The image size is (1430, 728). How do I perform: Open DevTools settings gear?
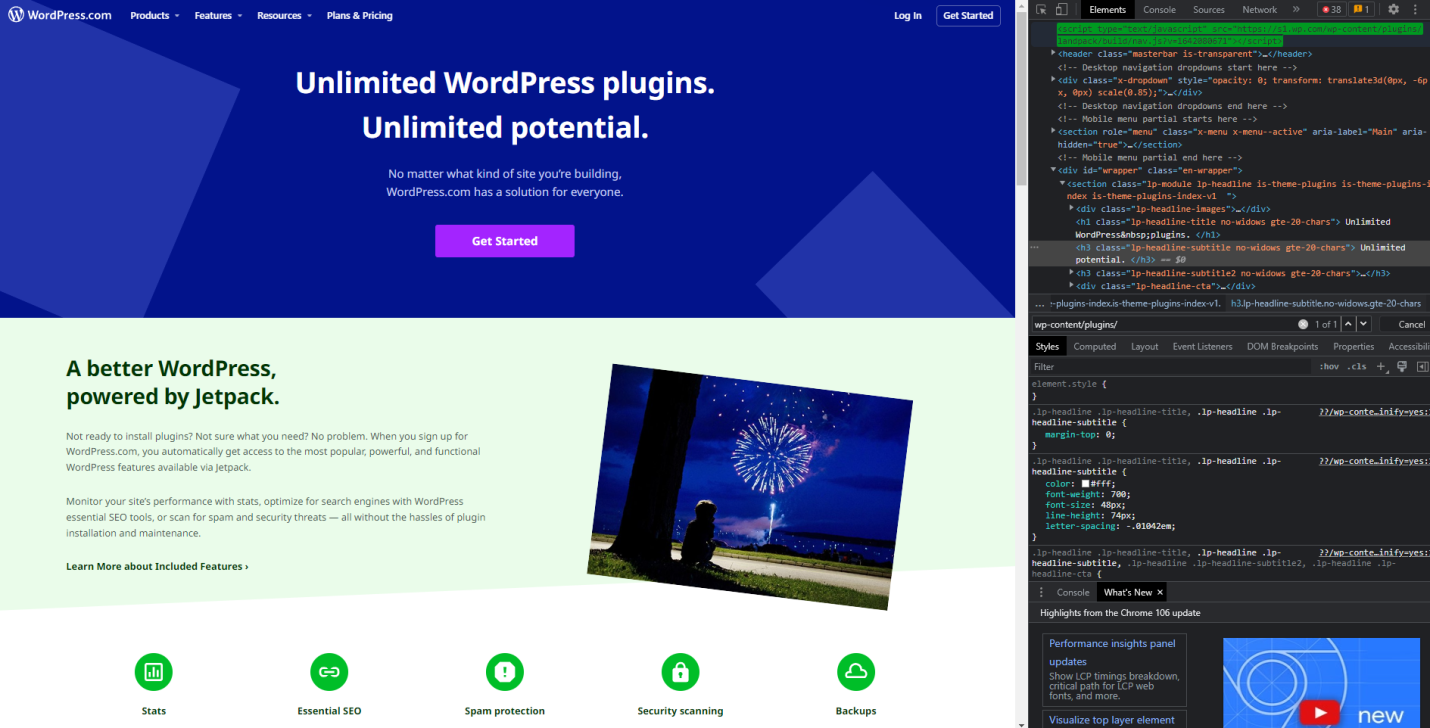(x=1393, y=9)
